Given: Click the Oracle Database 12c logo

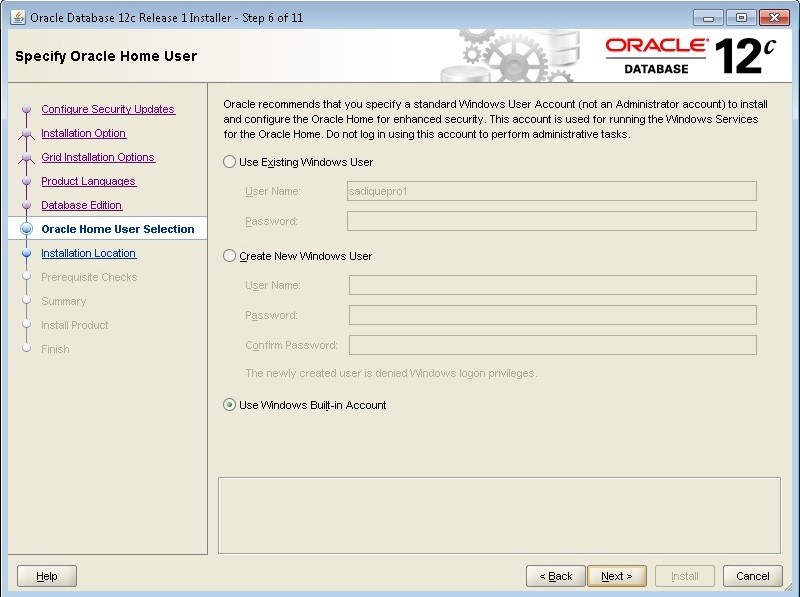Looking at the screenshot, I should (690, 56).
